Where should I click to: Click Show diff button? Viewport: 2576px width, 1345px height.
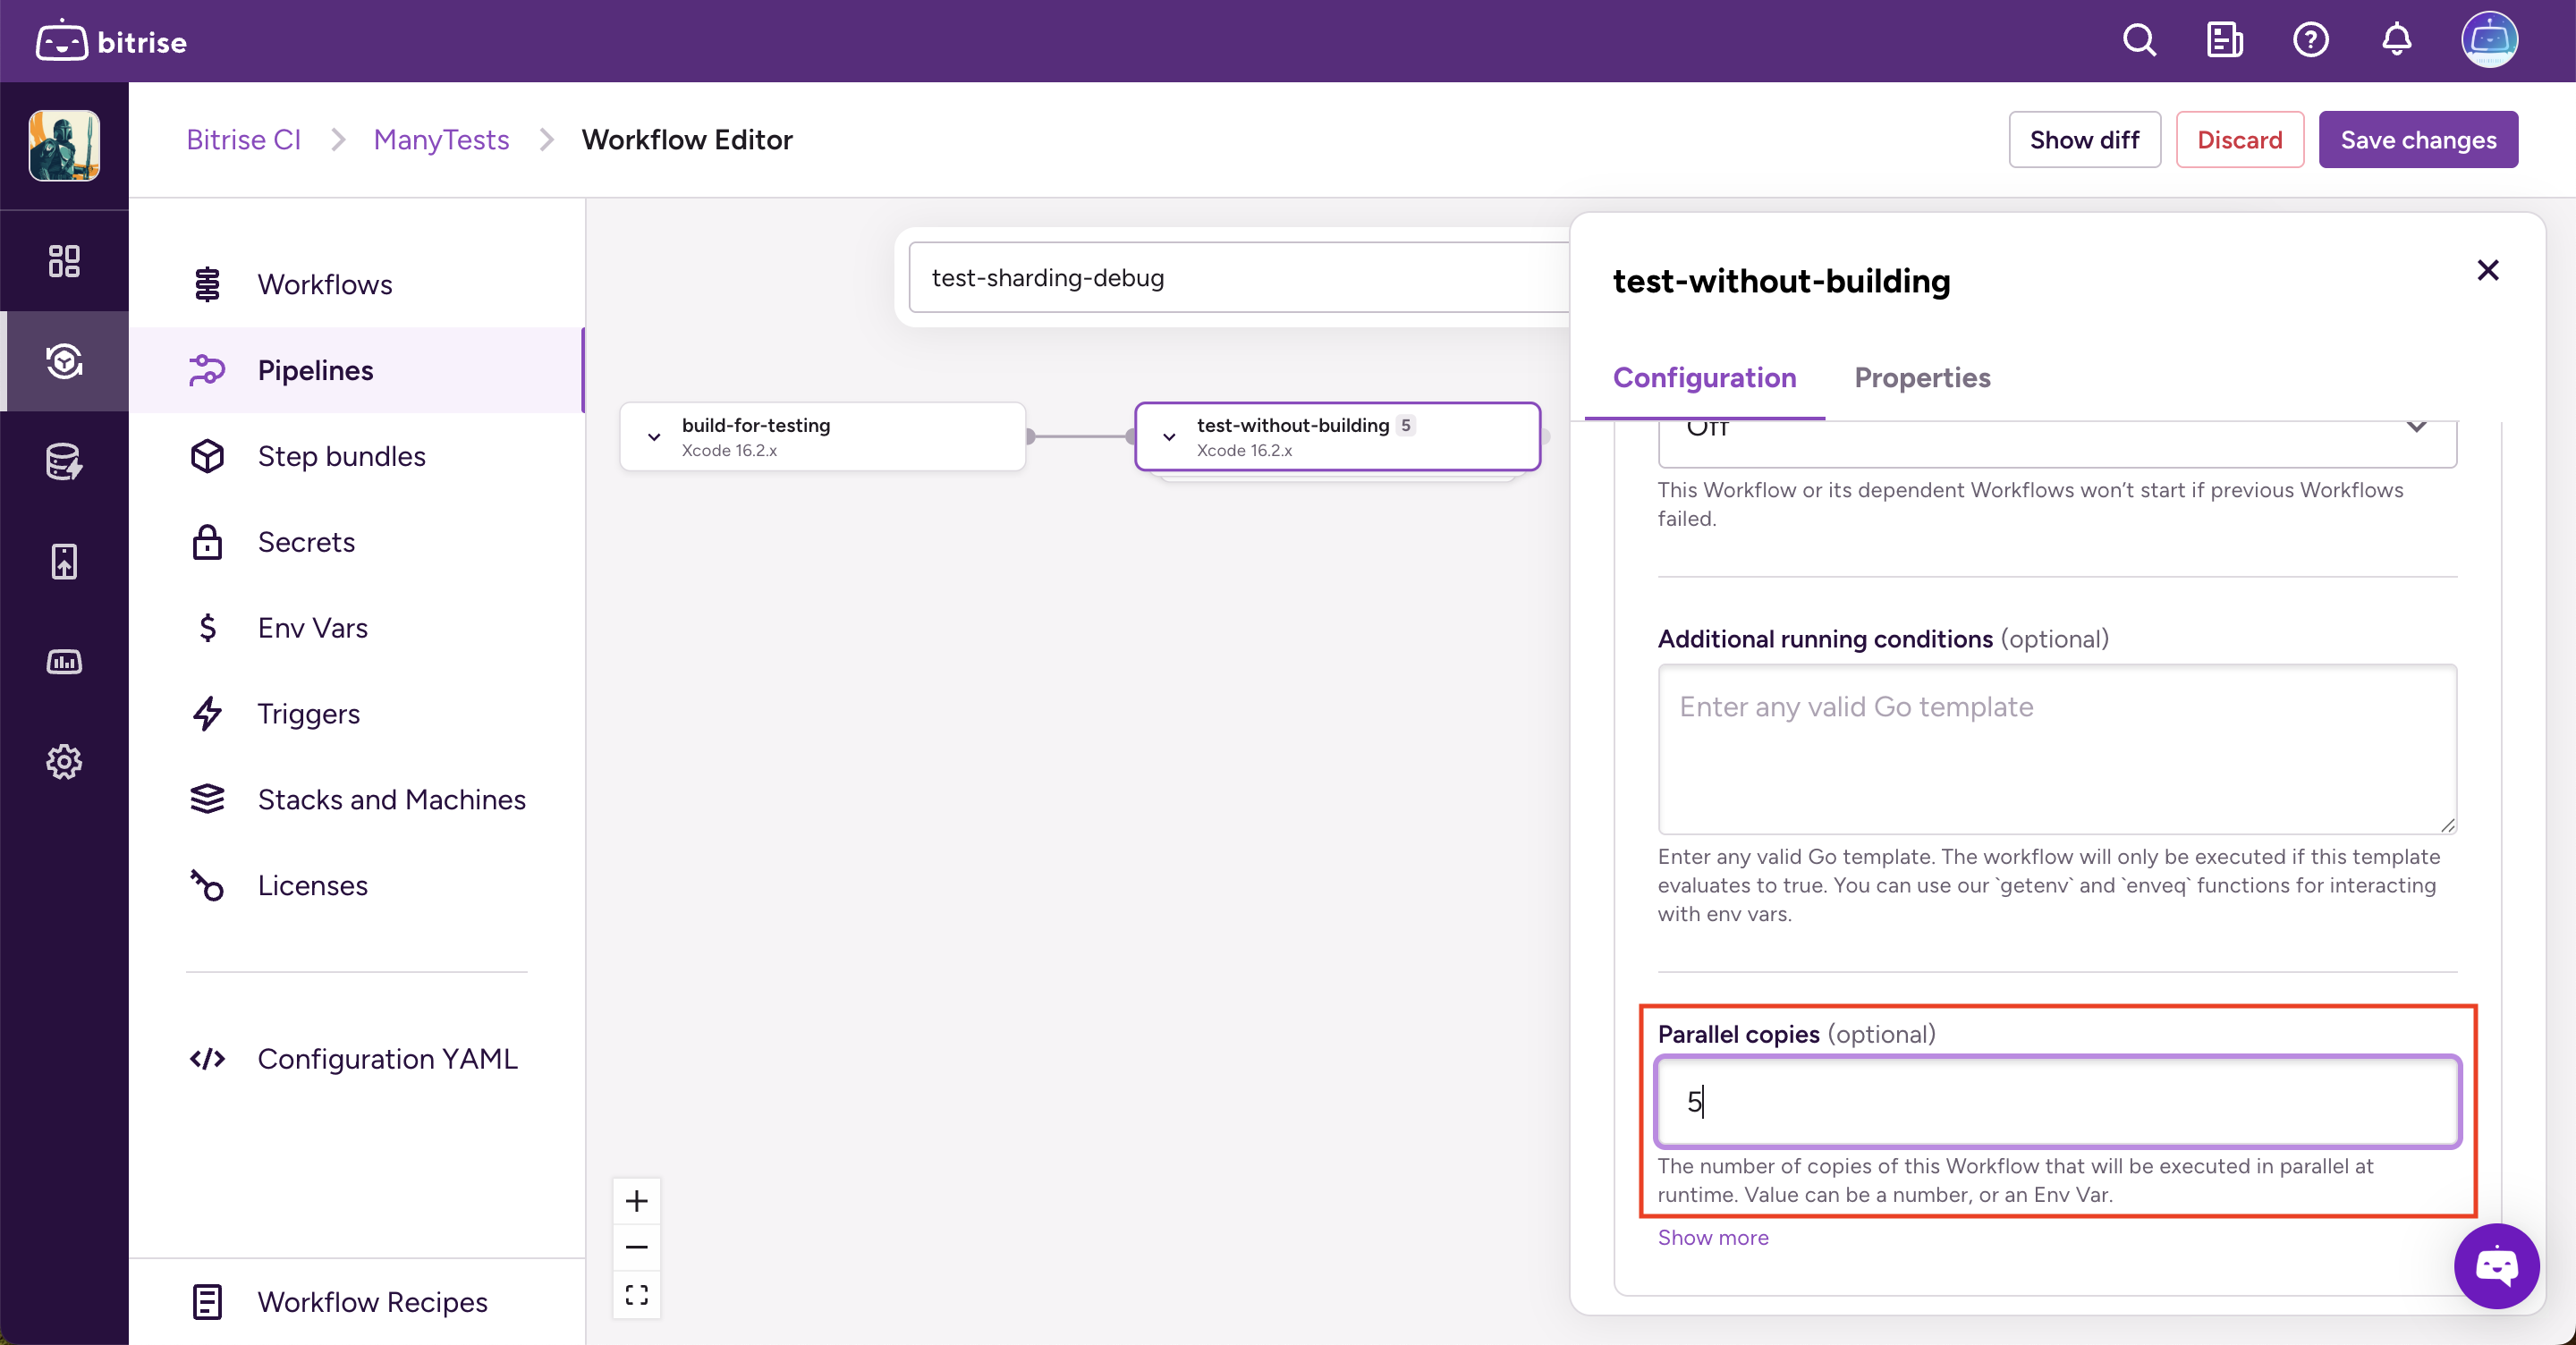pos(2084,140)
